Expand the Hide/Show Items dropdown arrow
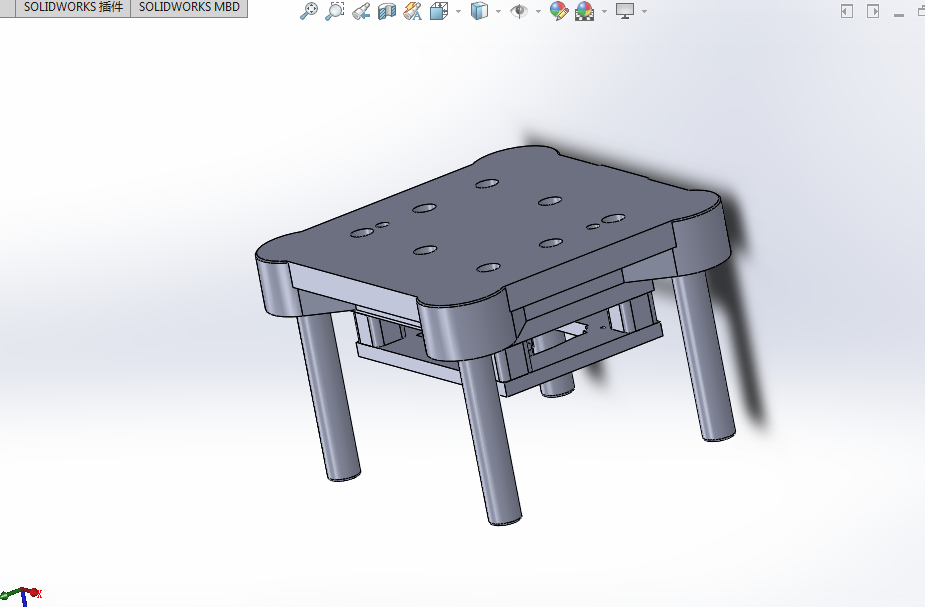Viewport: 925px width, 607px height. 538,11
